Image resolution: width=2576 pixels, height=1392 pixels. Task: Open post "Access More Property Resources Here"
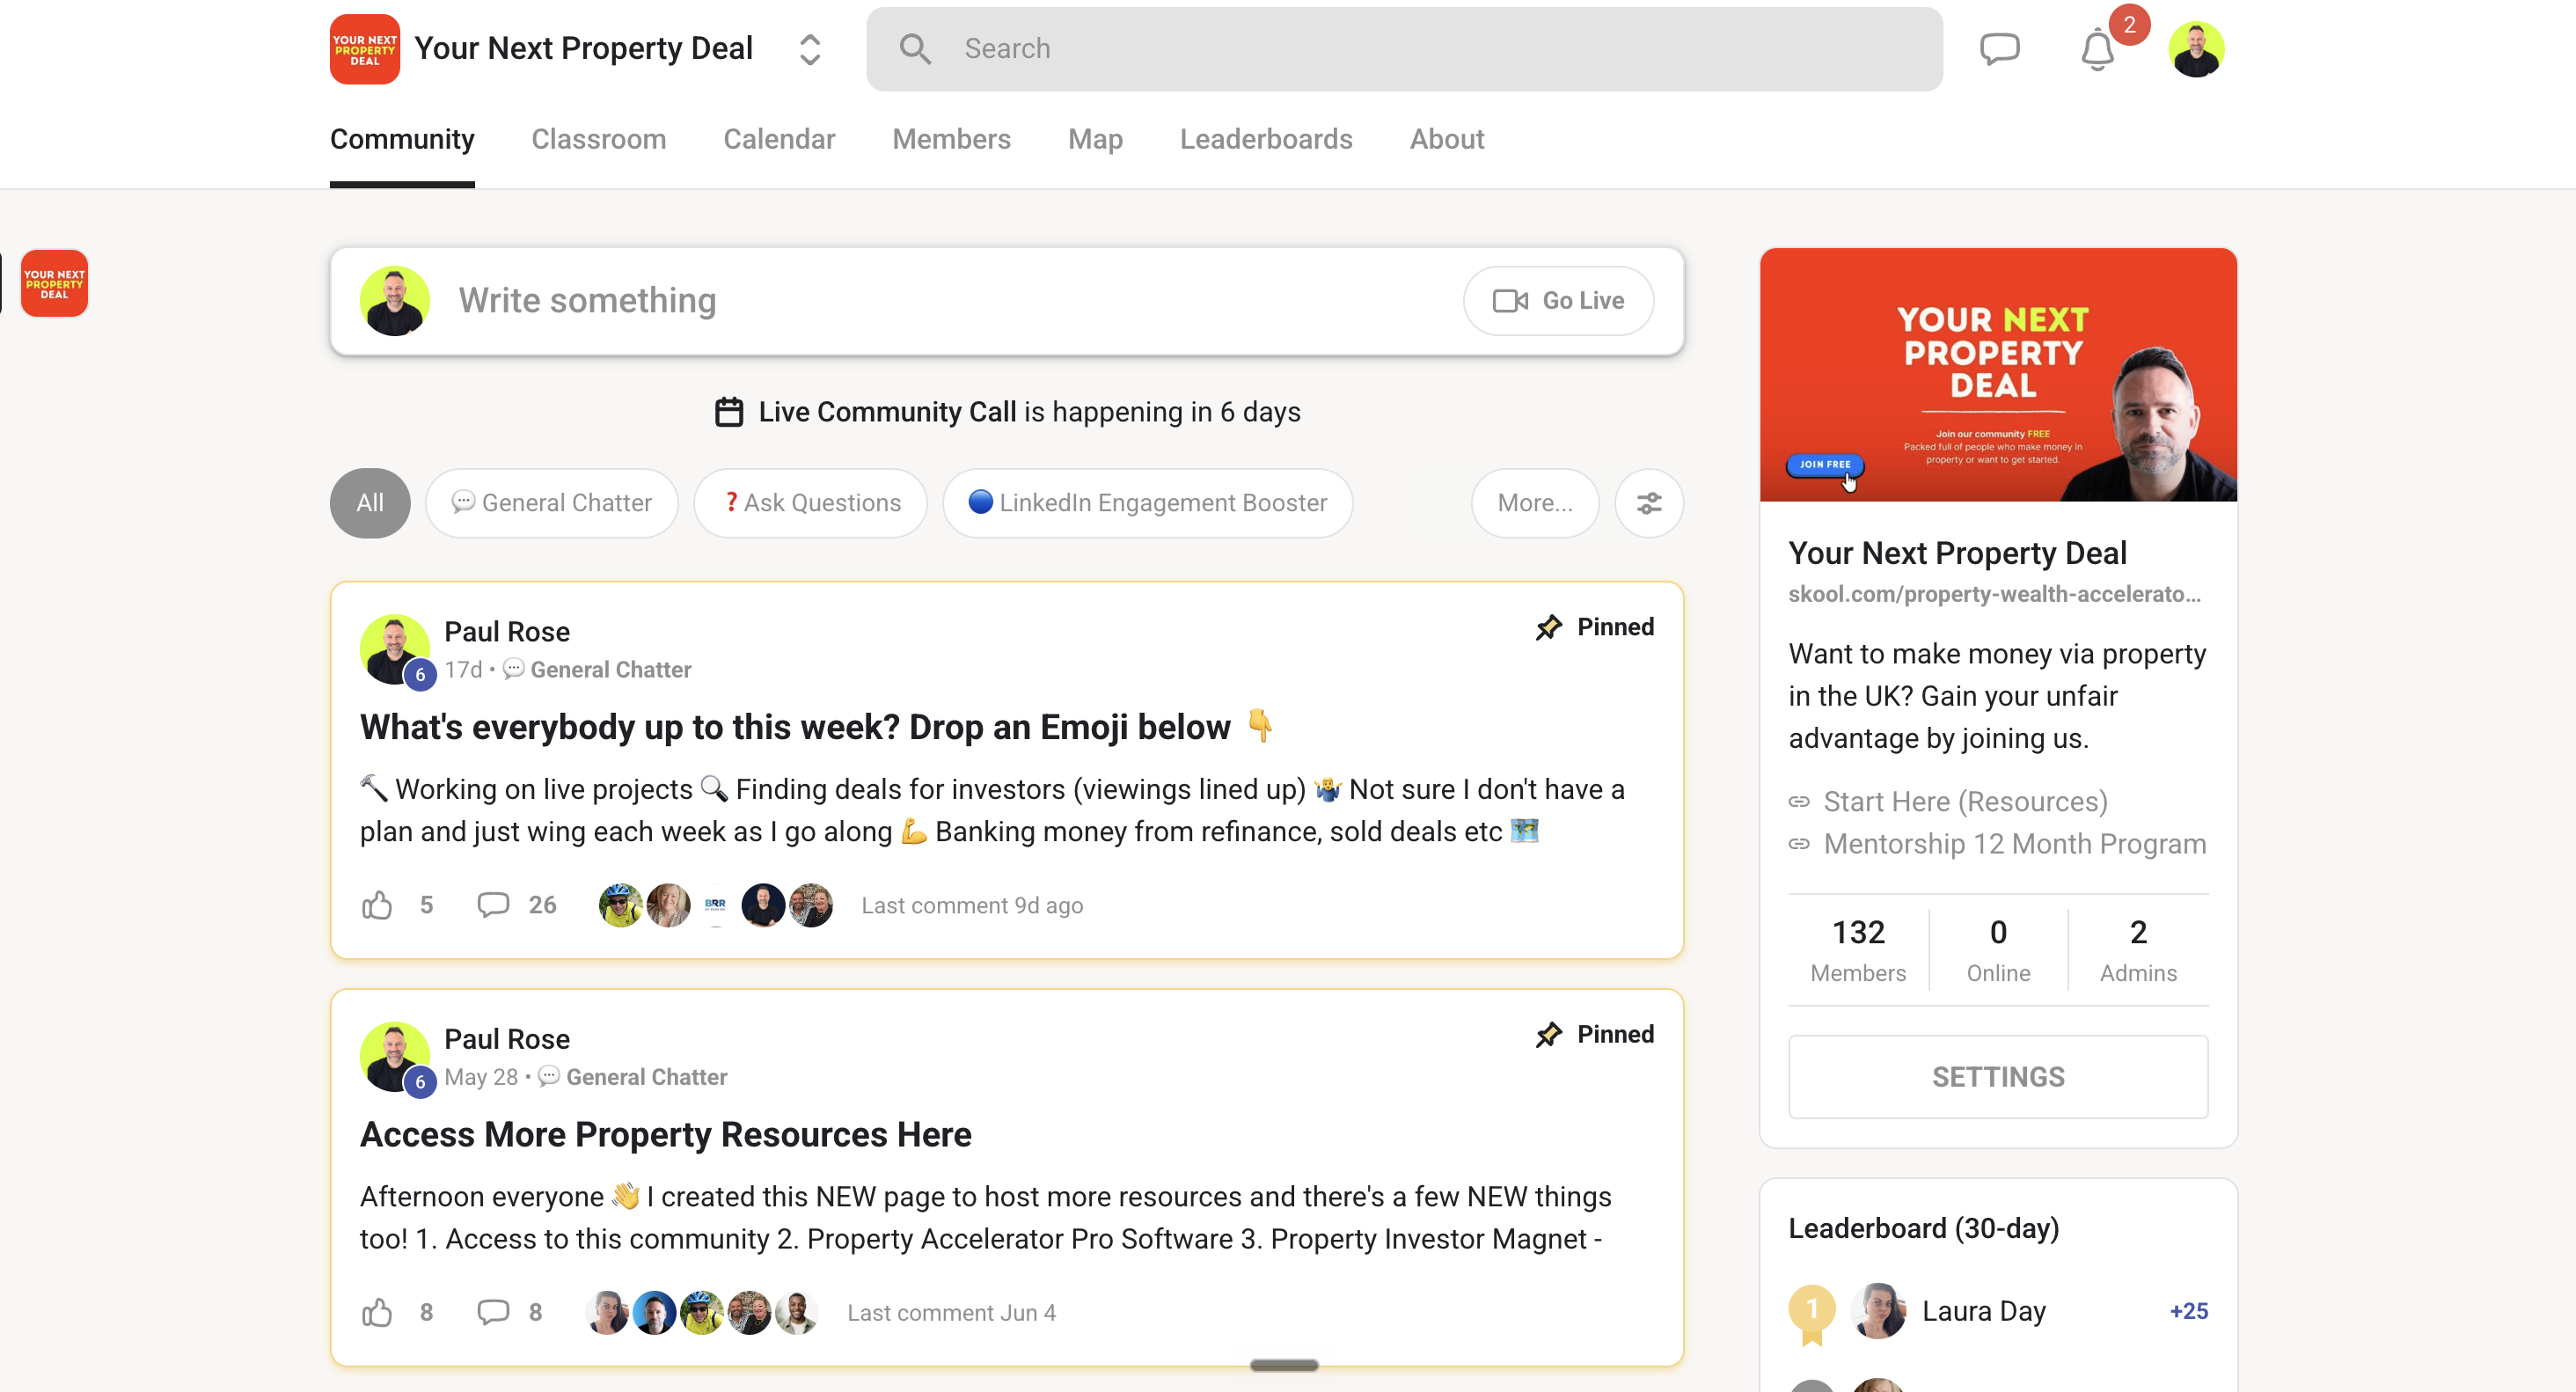click(666, 1134)
